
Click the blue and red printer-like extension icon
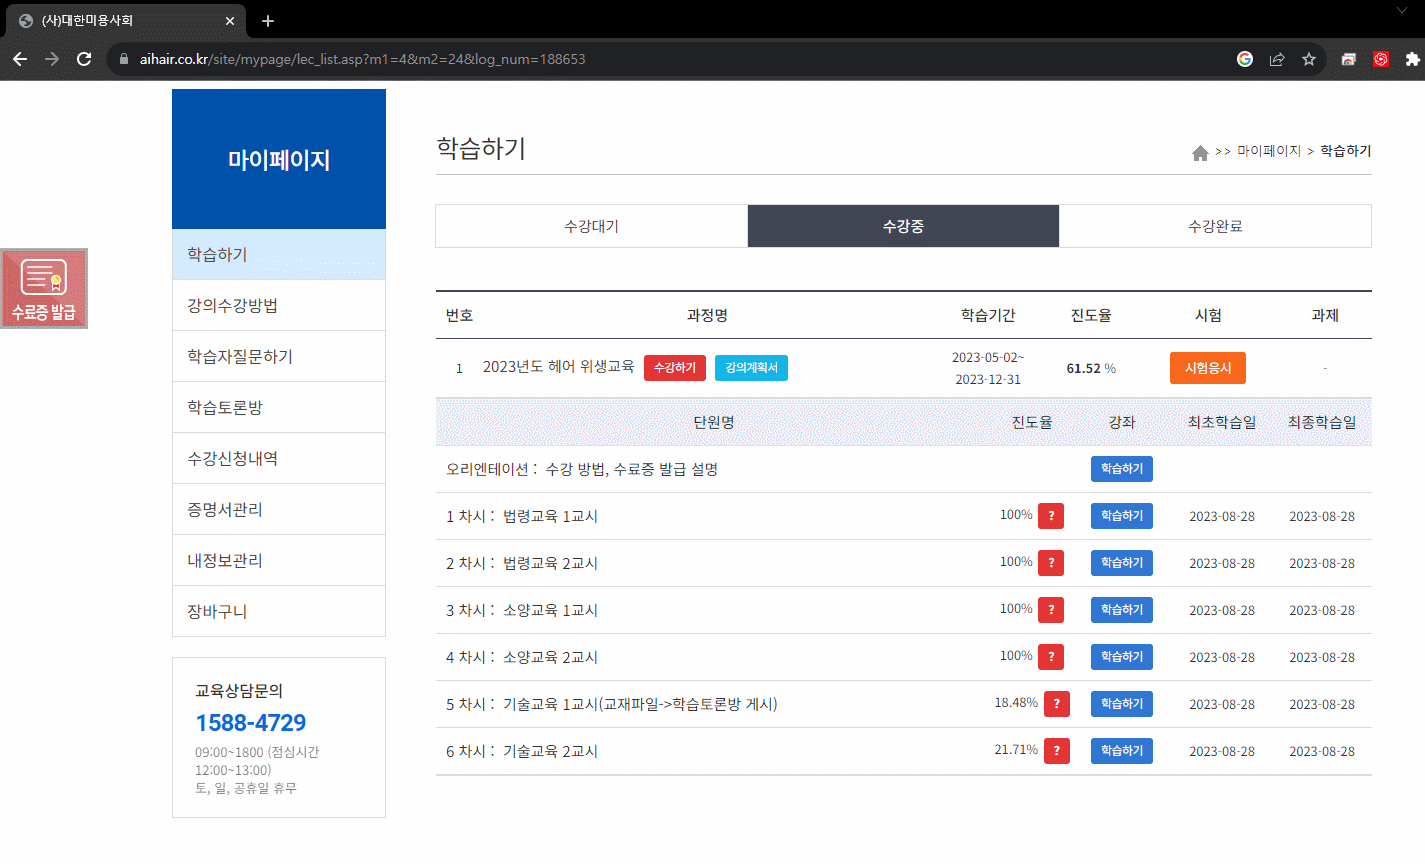coord(1348,59)
